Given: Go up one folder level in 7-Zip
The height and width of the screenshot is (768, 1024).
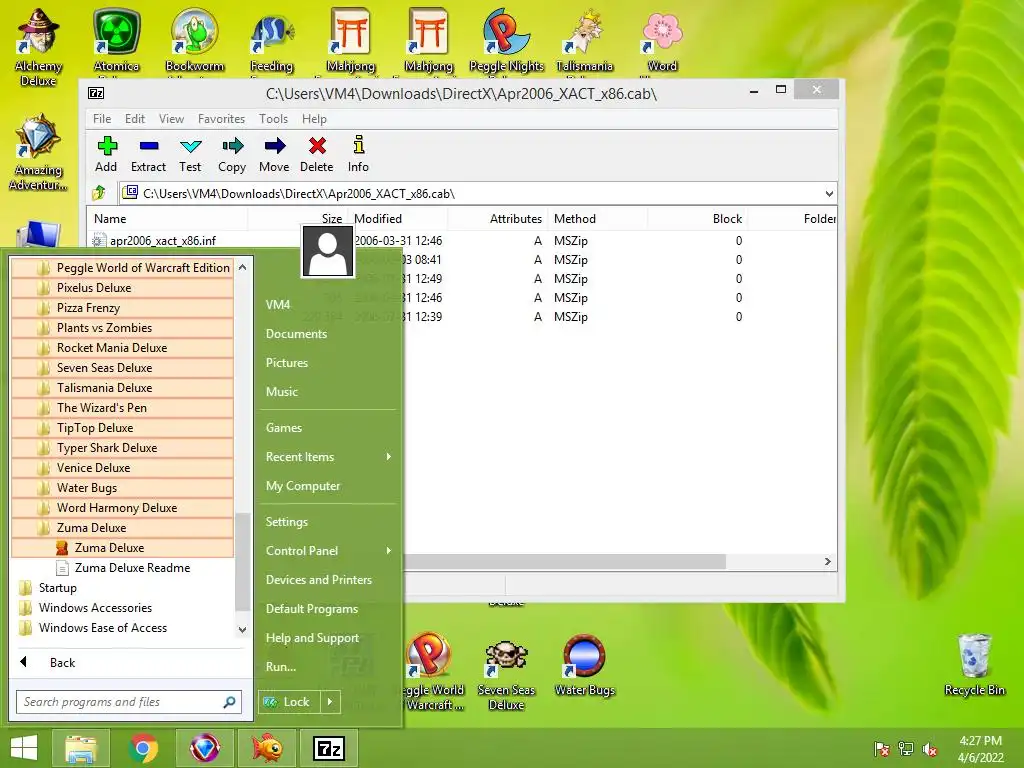Looking at the screenshot, I should click(99, 193).
